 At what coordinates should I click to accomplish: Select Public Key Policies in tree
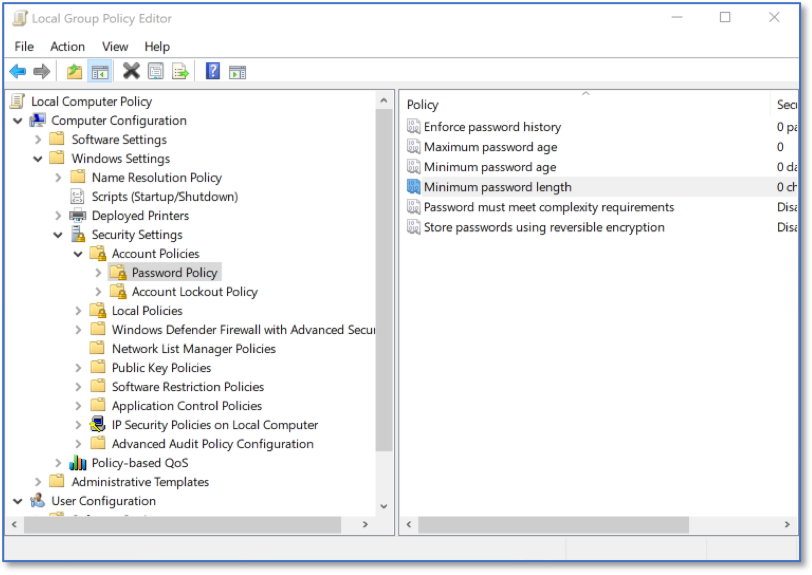pyautogui.click(x=162, y=368)
